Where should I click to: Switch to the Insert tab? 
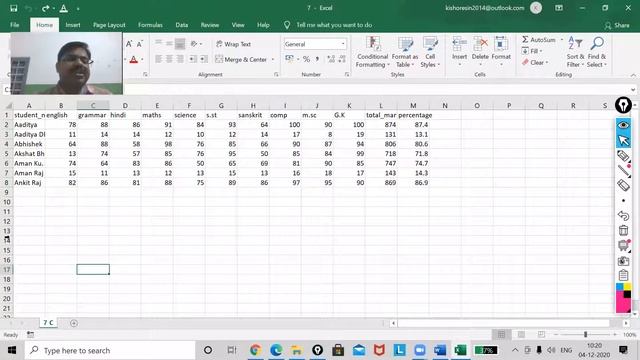pos(73,25)
